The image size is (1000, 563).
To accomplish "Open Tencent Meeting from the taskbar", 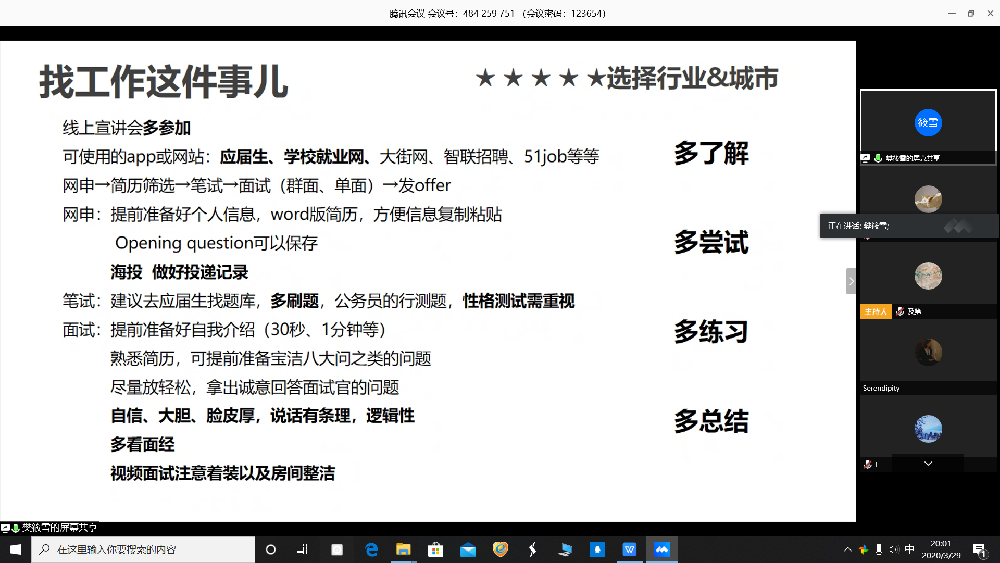I will (x=661, y=549).
